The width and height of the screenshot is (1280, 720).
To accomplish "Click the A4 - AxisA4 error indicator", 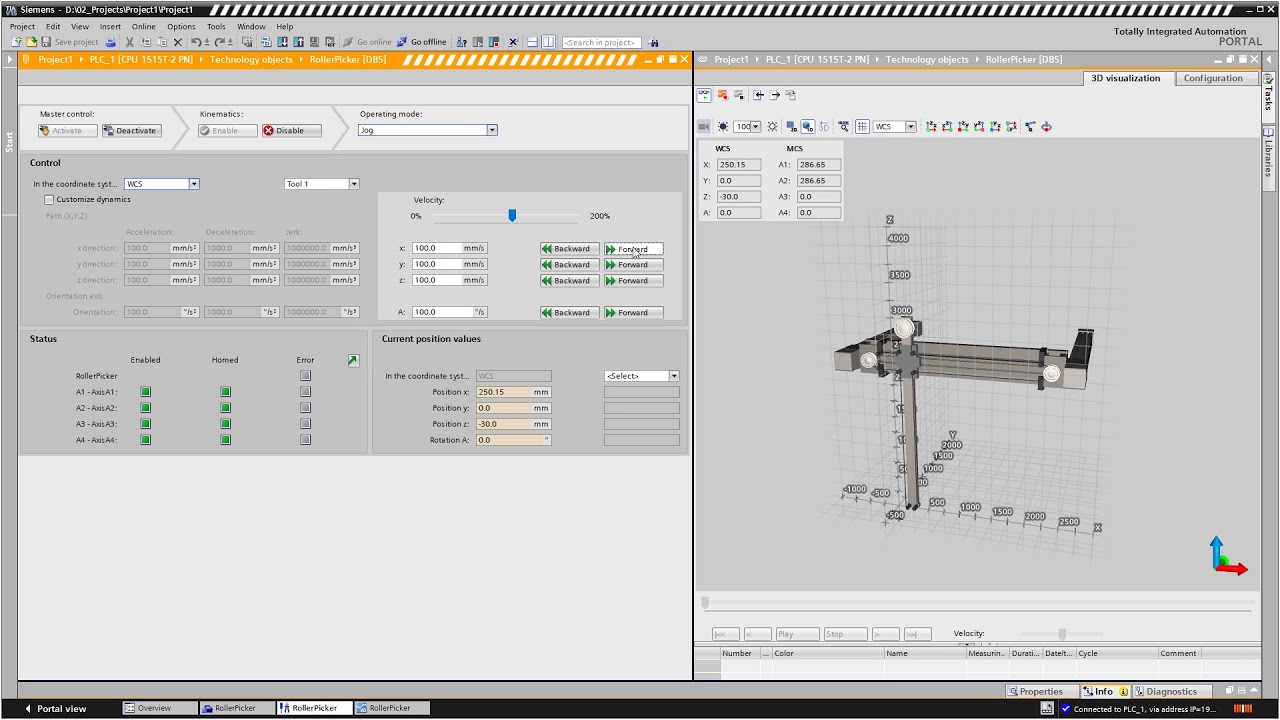I will (x=305, y=440).
